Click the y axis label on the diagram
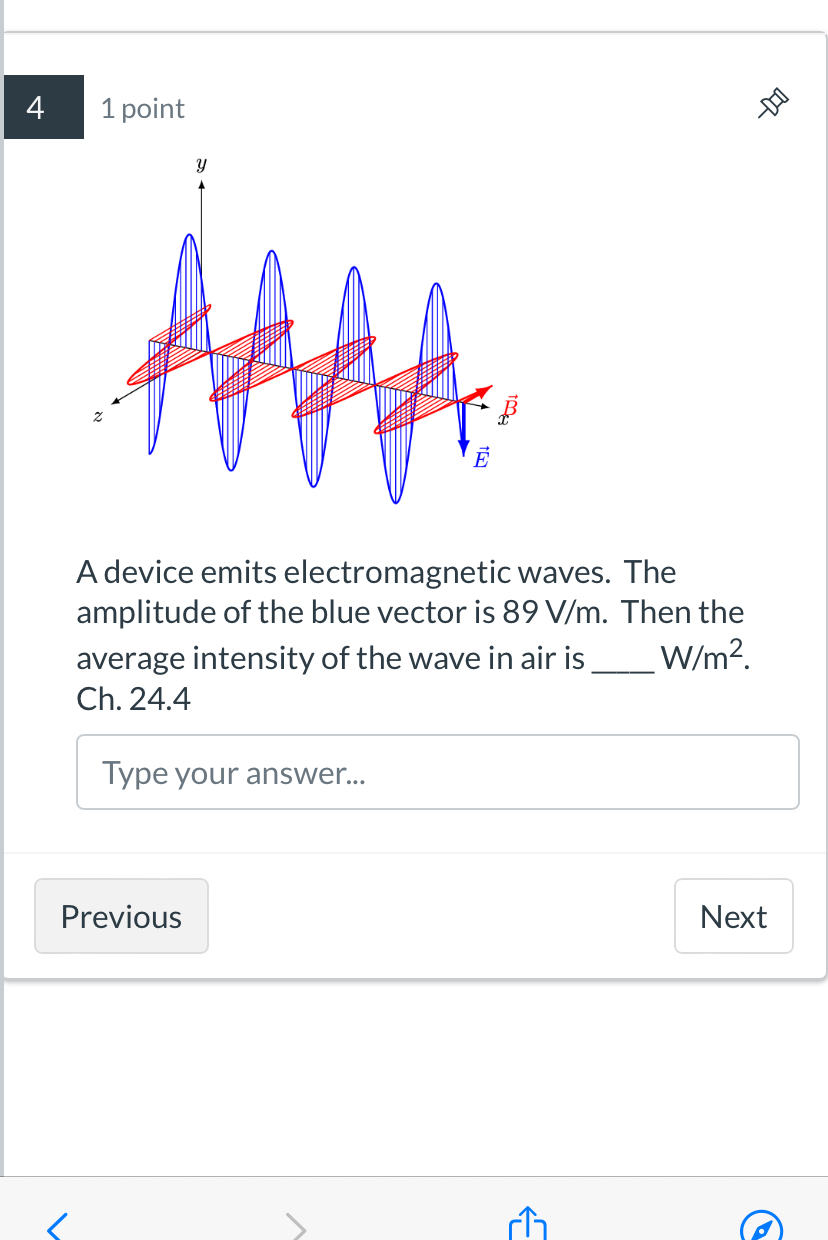Screen dimensions: 828x1240 click(200, 162)
